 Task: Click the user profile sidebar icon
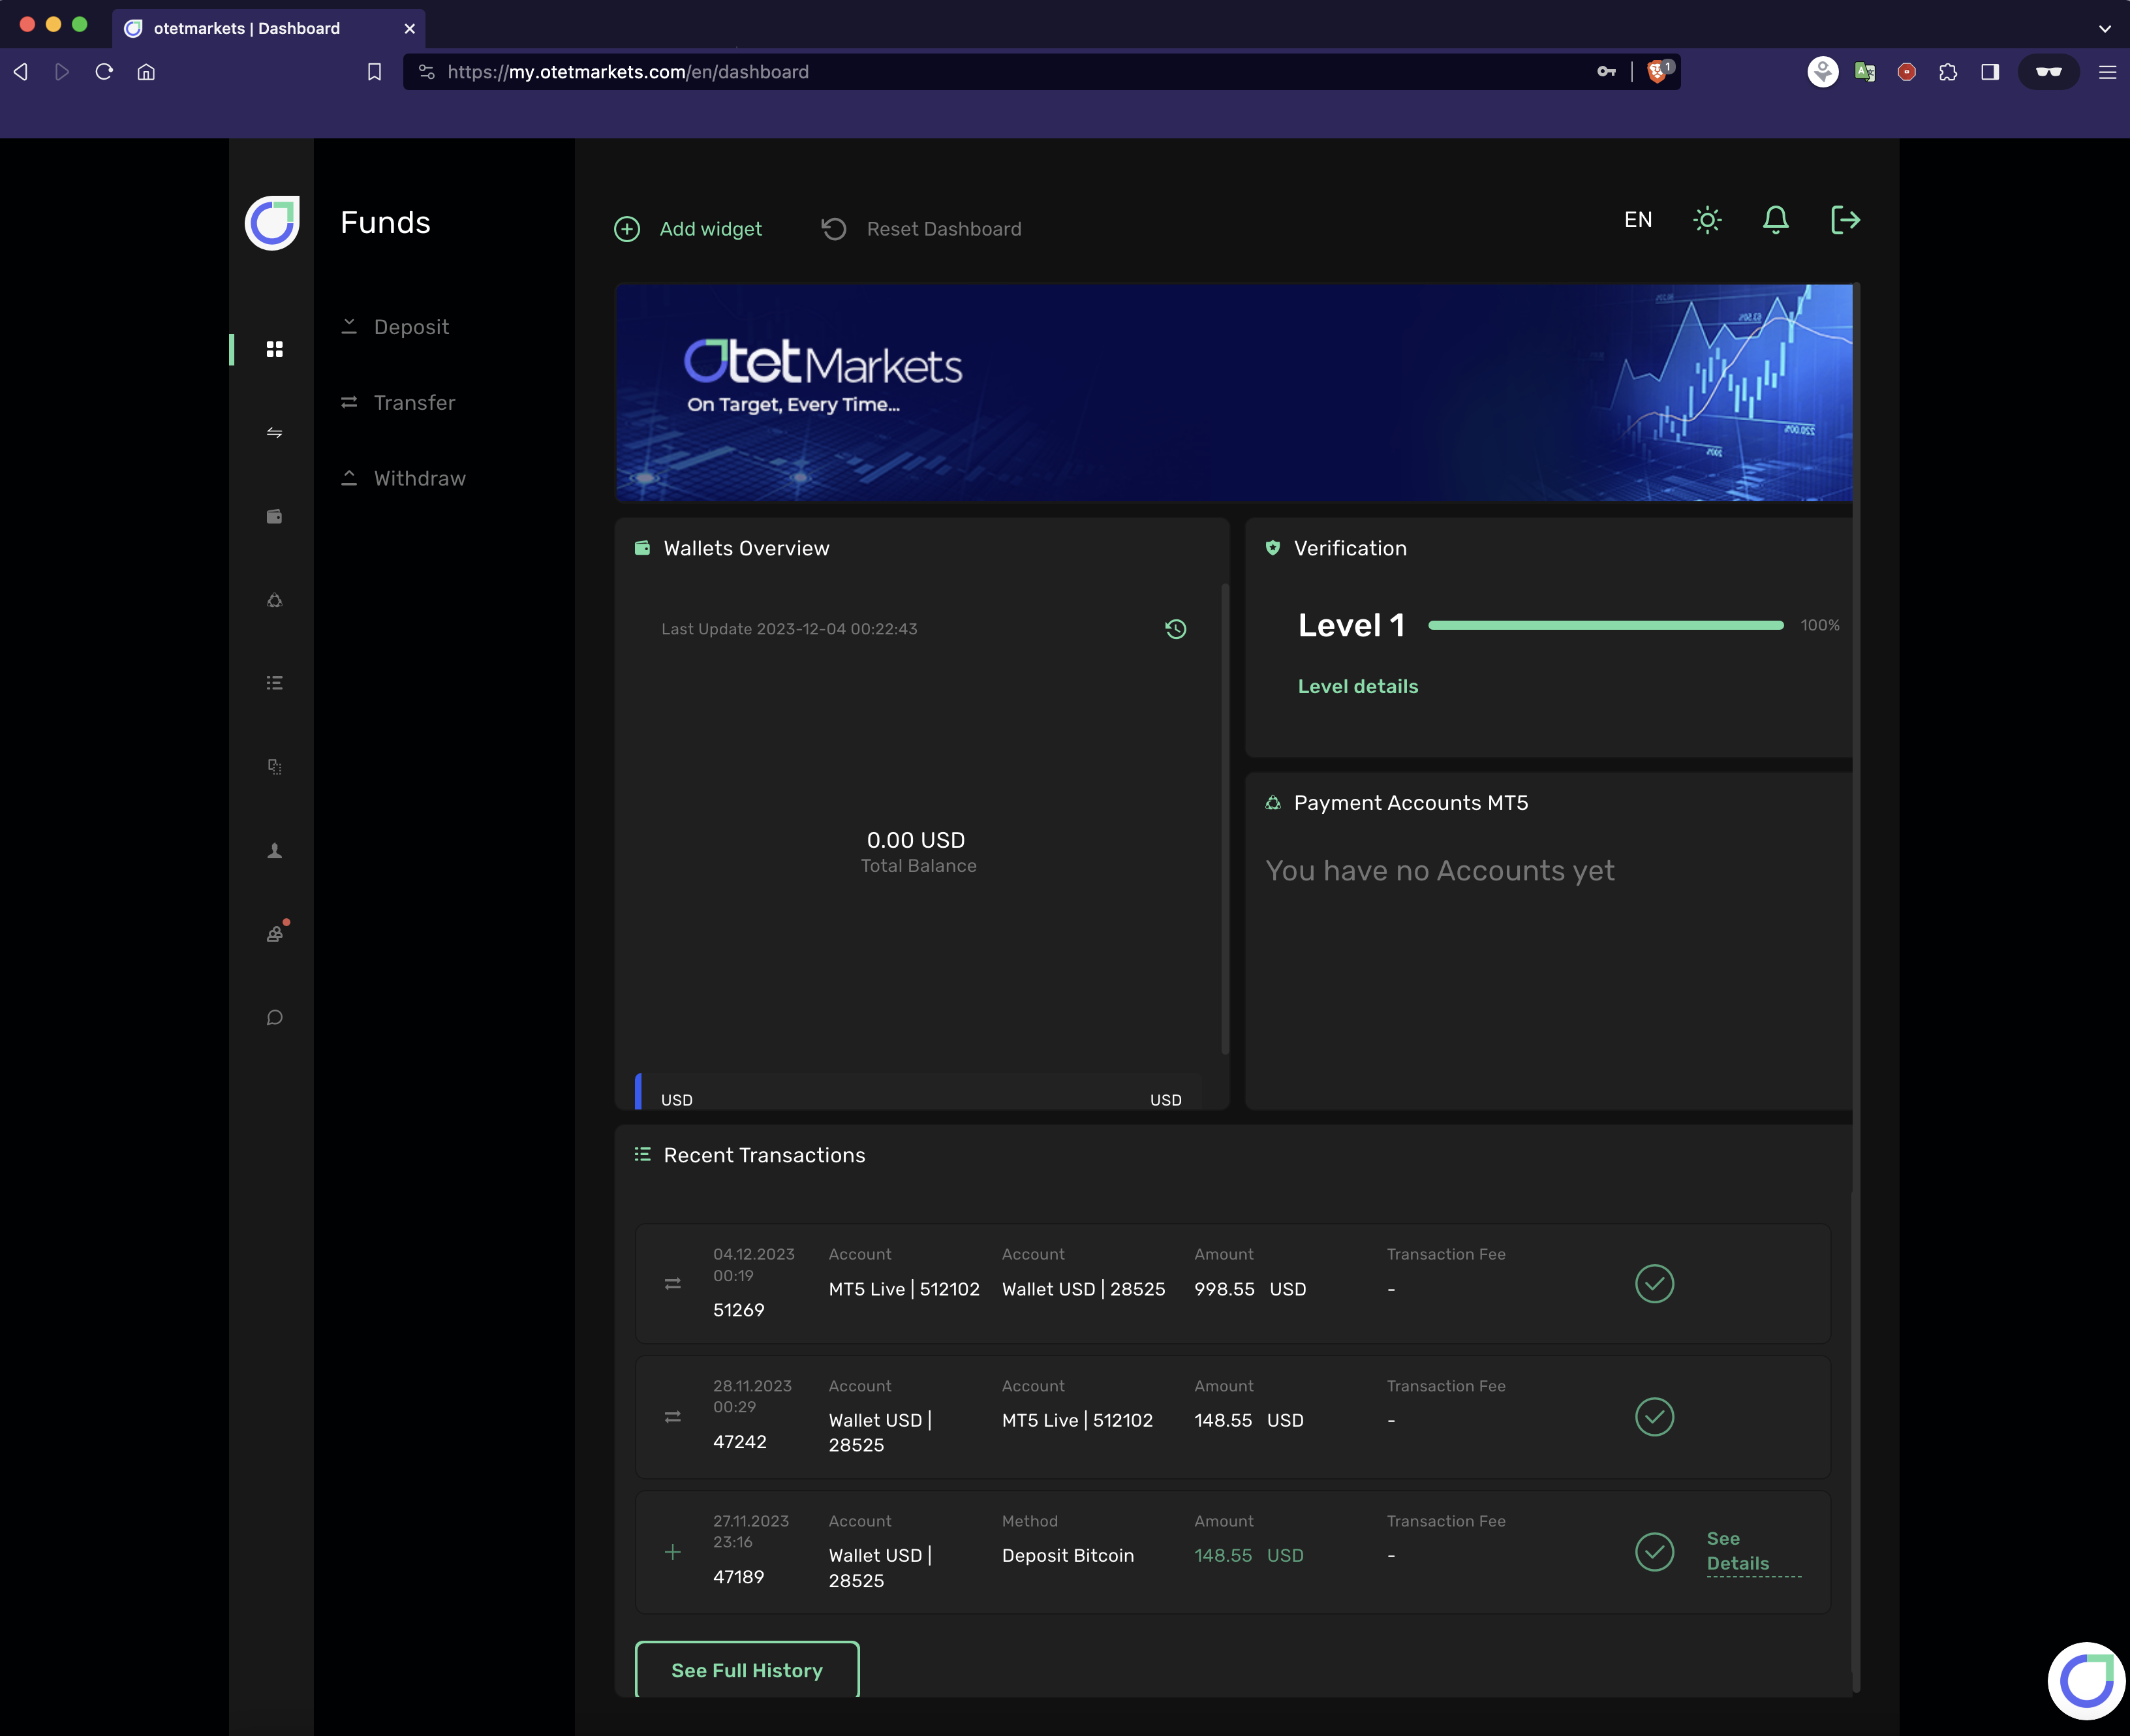tap(274, 851)
